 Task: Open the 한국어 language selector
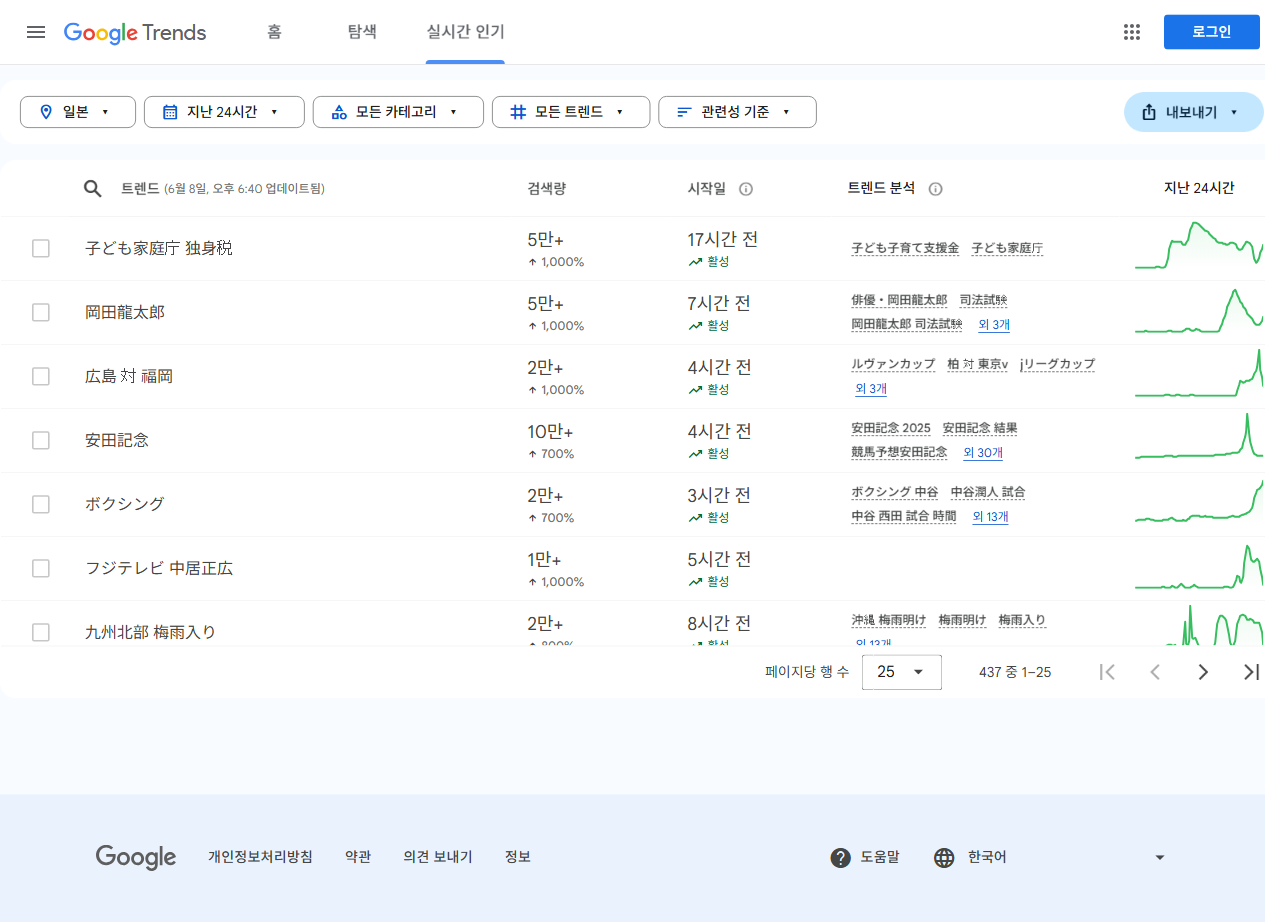click(x=1050, y=858)
